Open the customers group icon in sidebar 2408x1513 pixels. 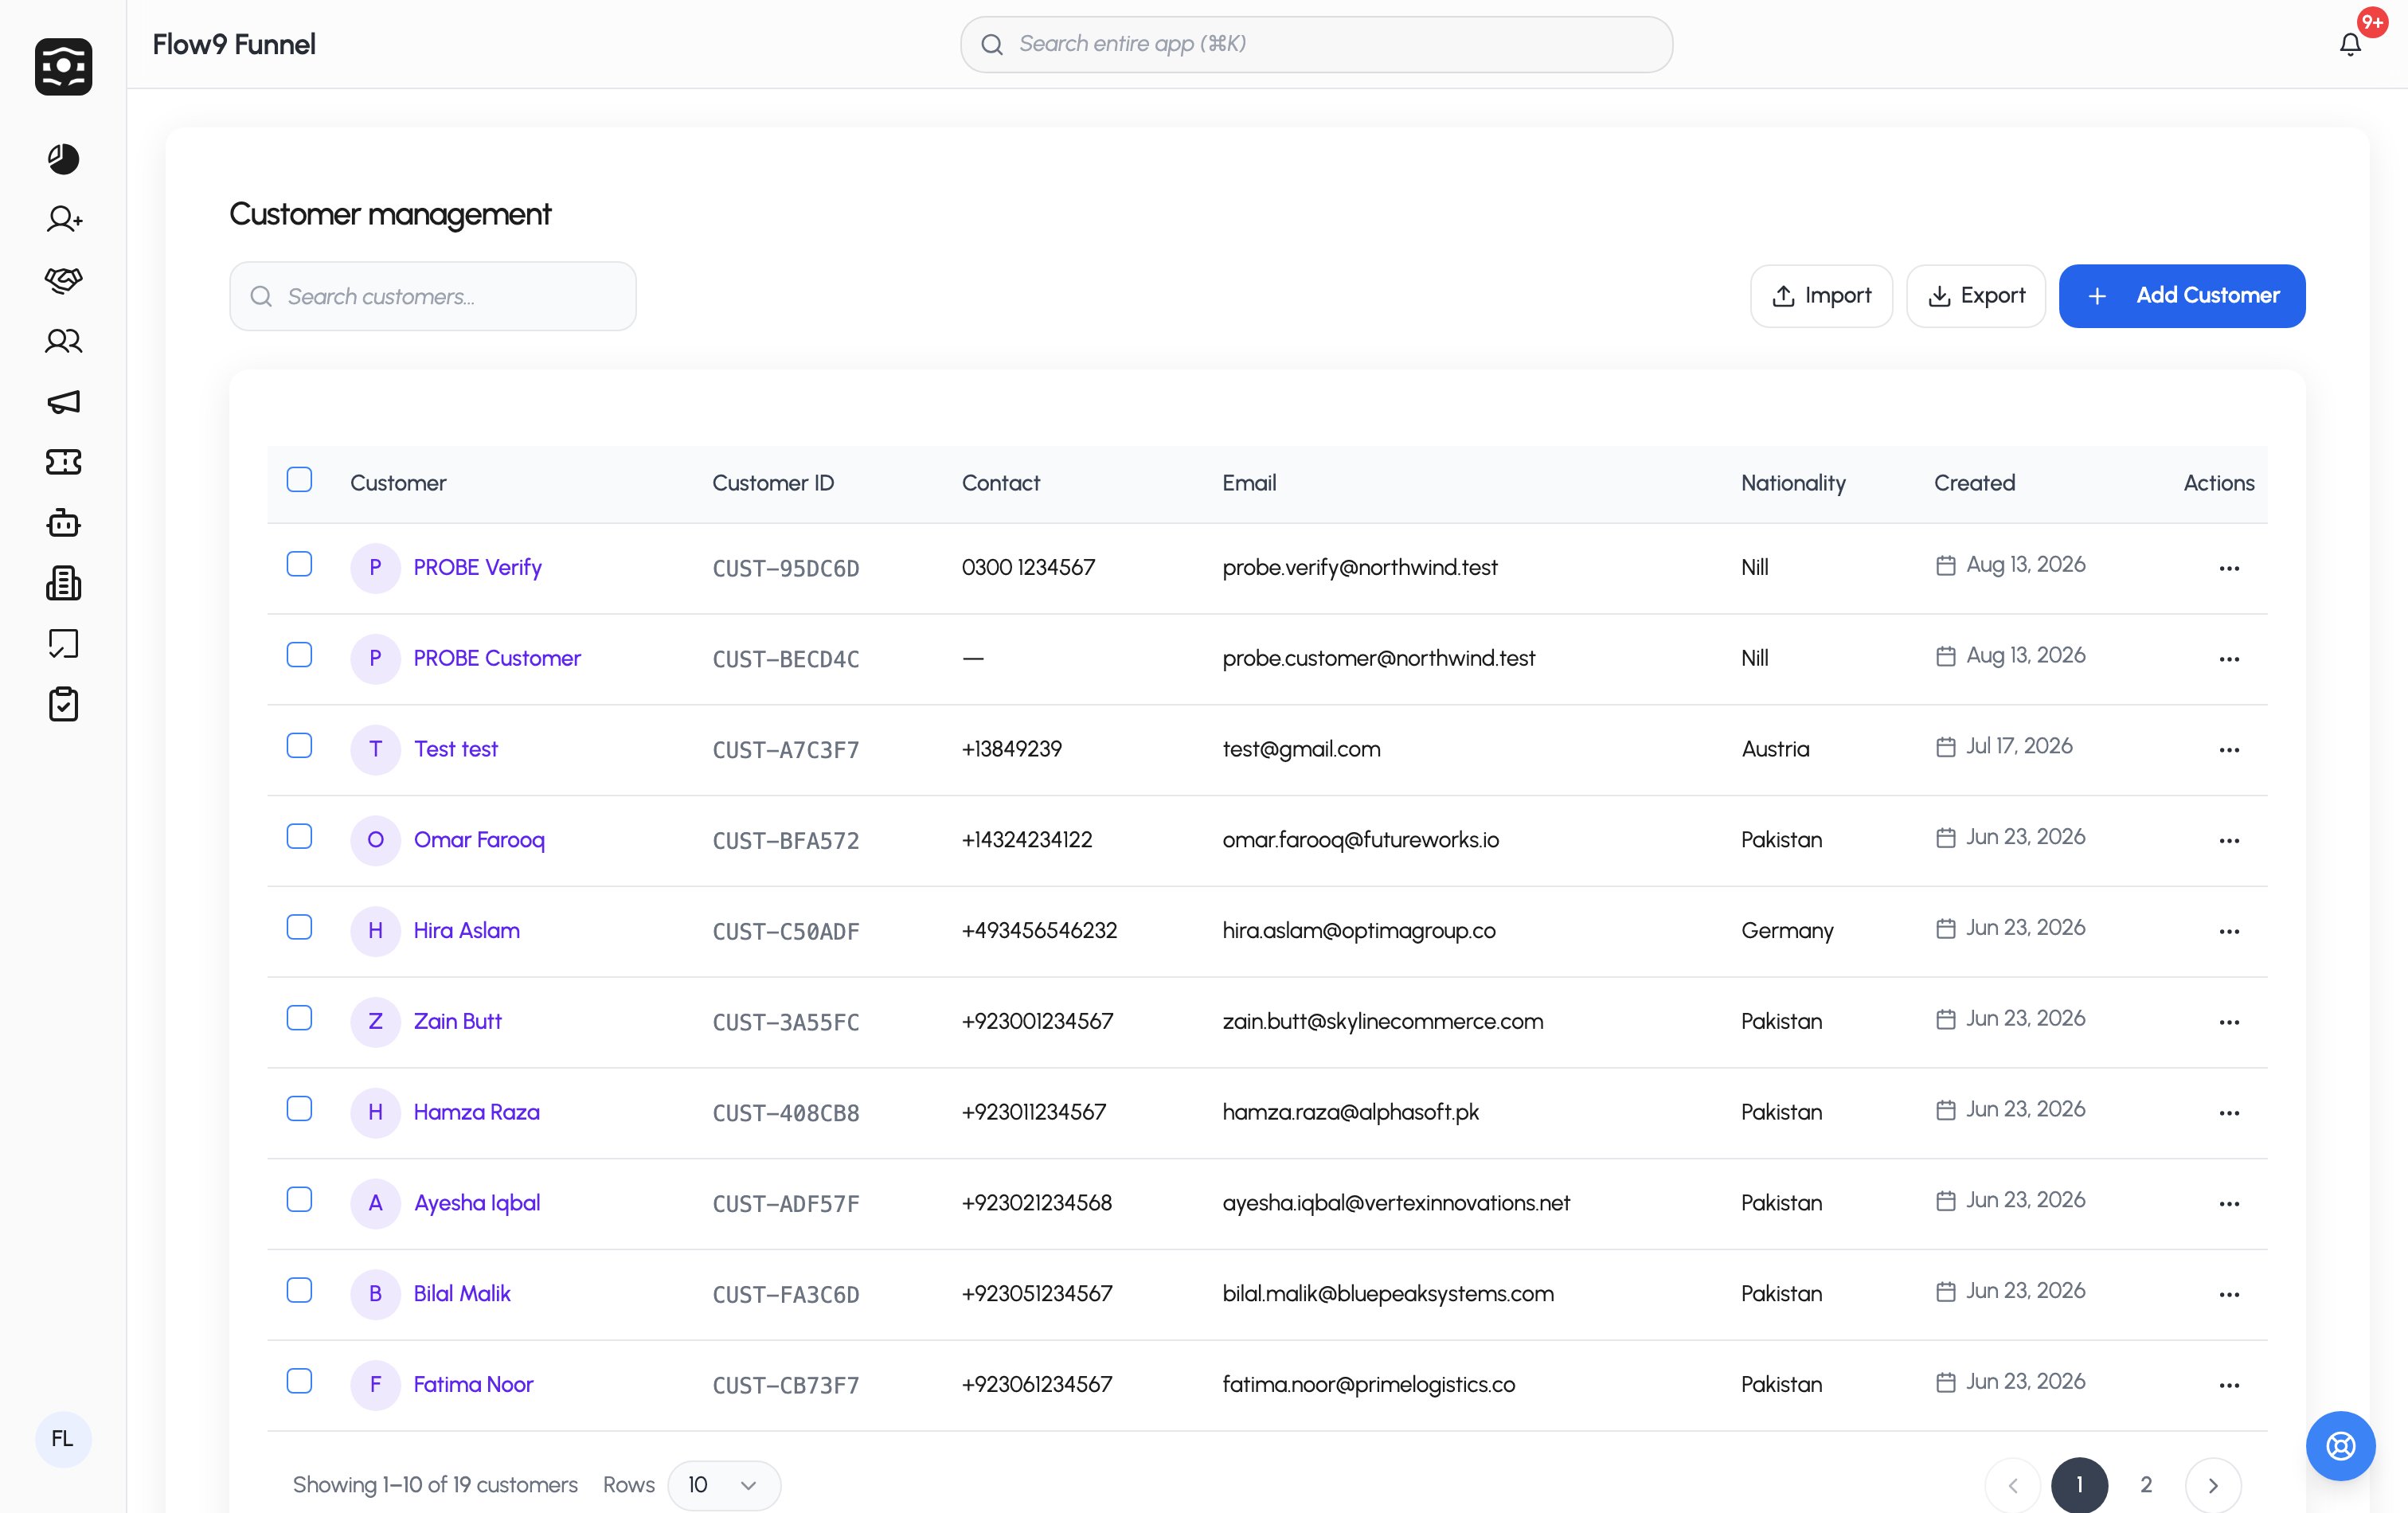[63, 341]
